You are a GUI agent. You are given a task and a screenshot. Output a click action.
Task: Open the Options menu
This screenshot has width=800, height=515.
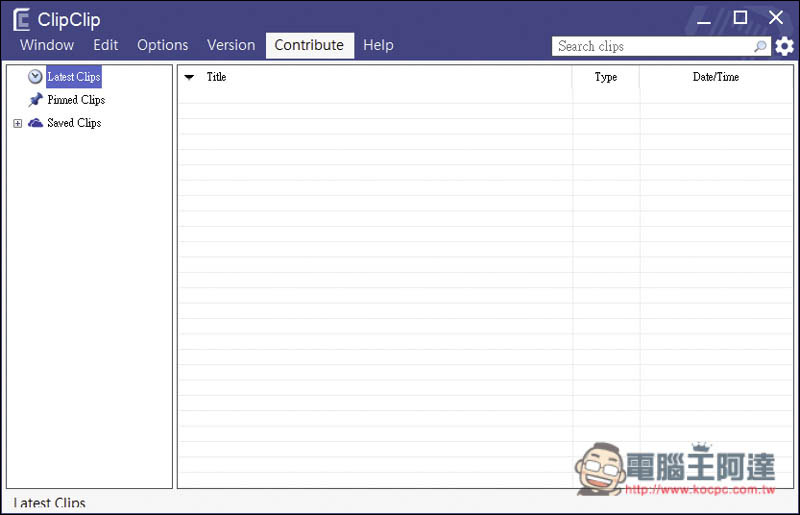[x=163, y=45]
